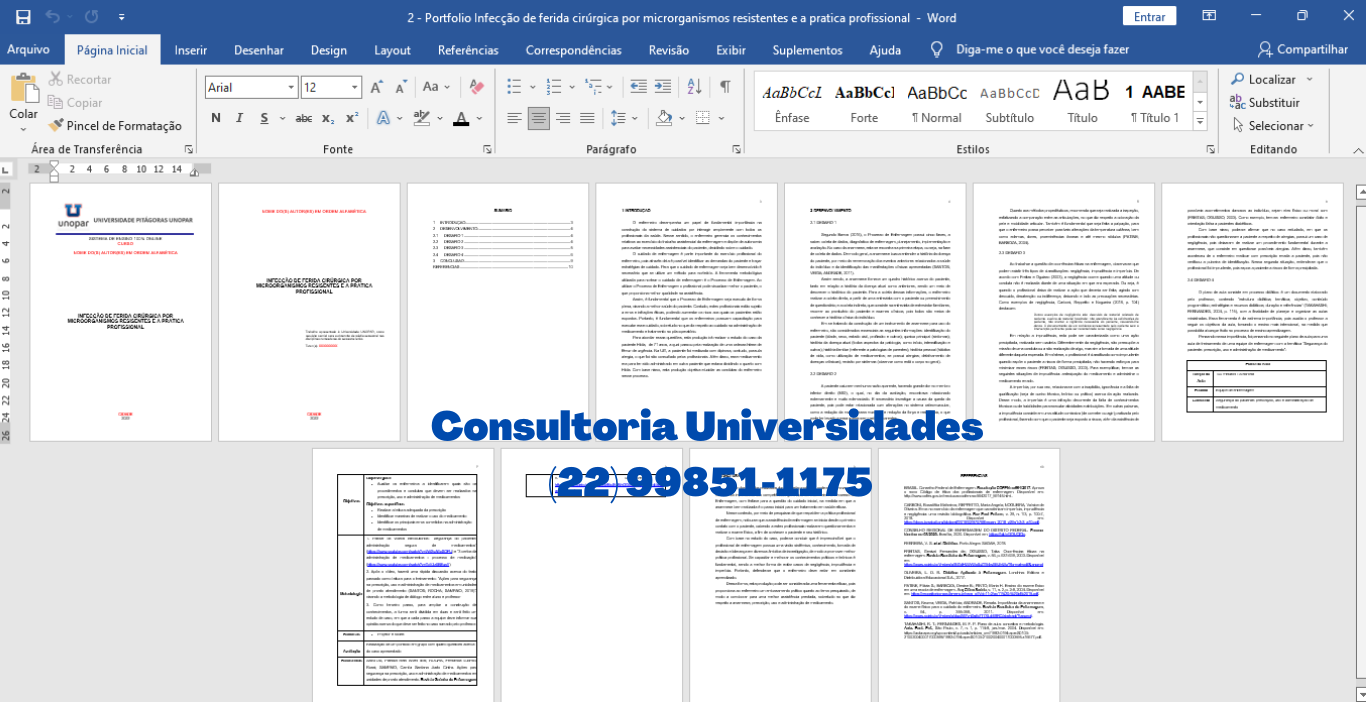Select the Unopar cover page thumbnail
1366x702 pixels.
click(119, 312)
